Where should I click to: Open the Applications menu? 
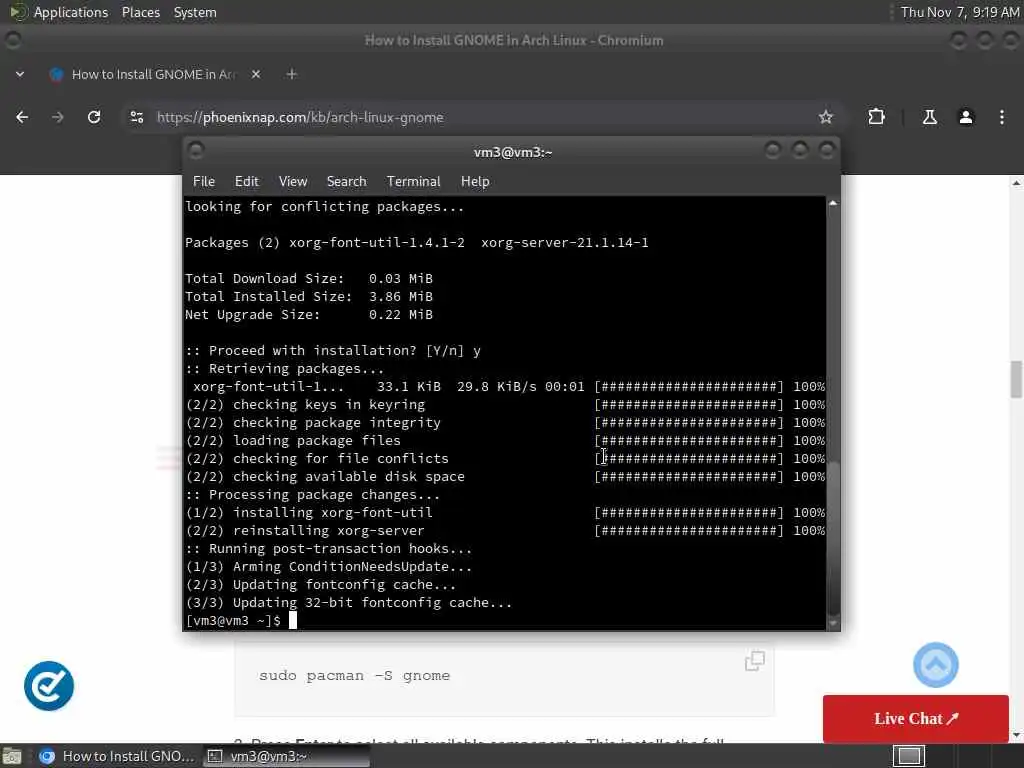71,12
